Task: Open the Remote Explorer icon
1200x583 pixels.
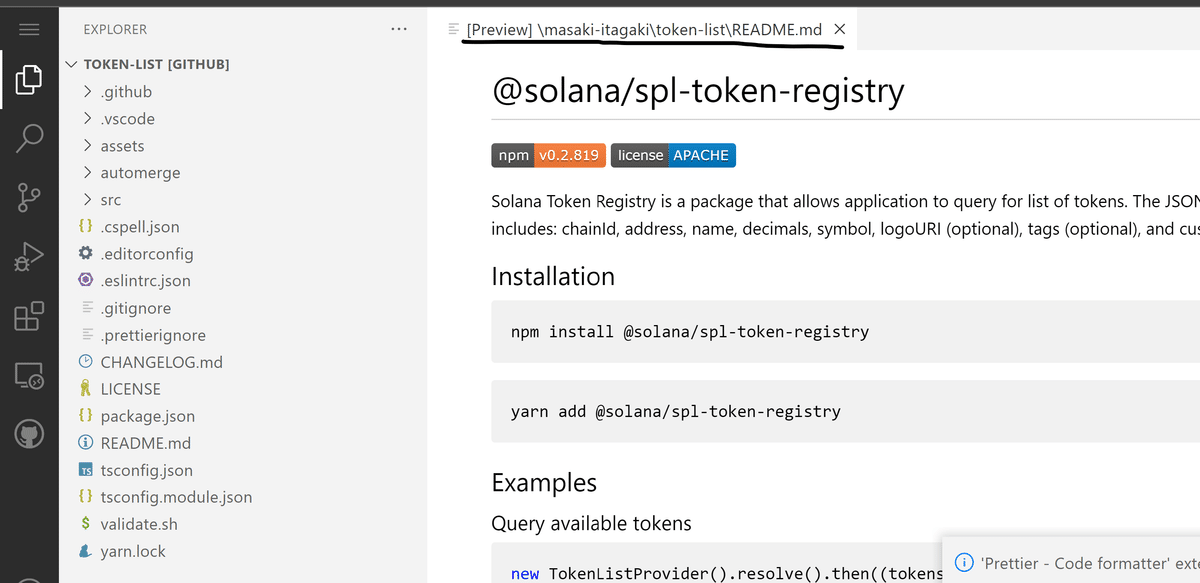Action: (x=29, y=376)
